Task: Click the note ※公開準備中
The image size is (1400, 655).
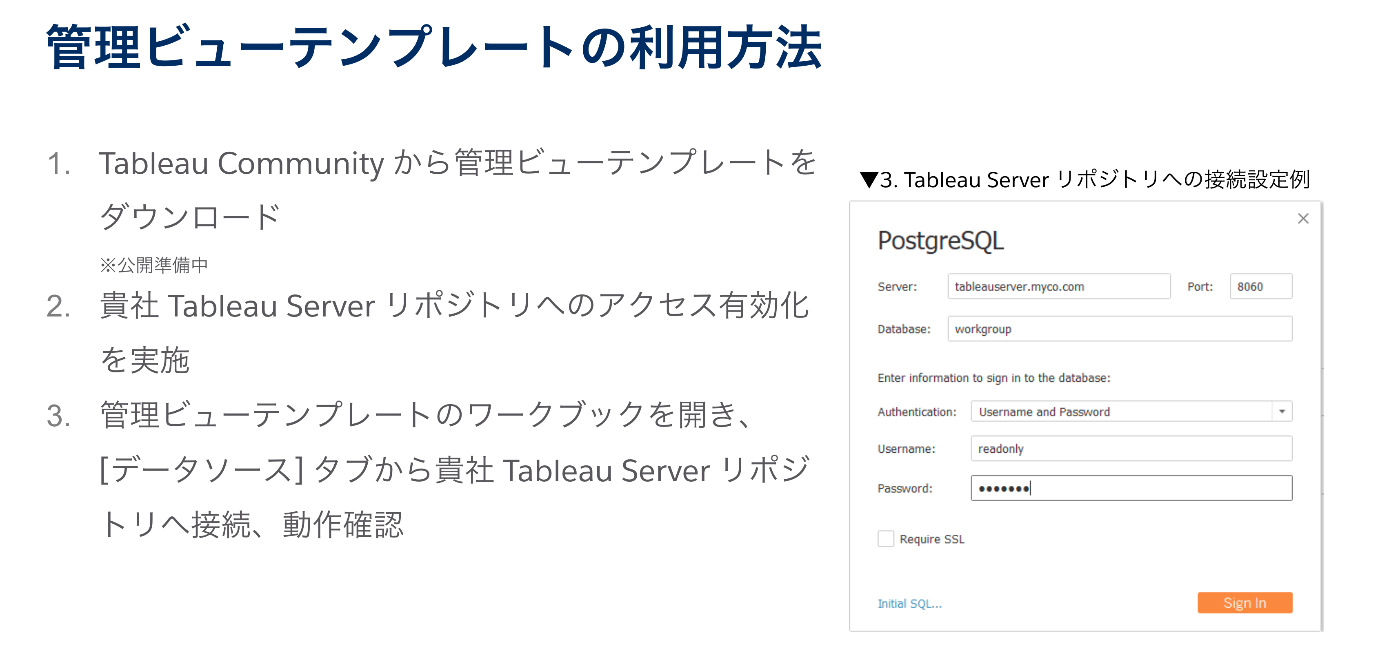Action: tap(154, 265)
